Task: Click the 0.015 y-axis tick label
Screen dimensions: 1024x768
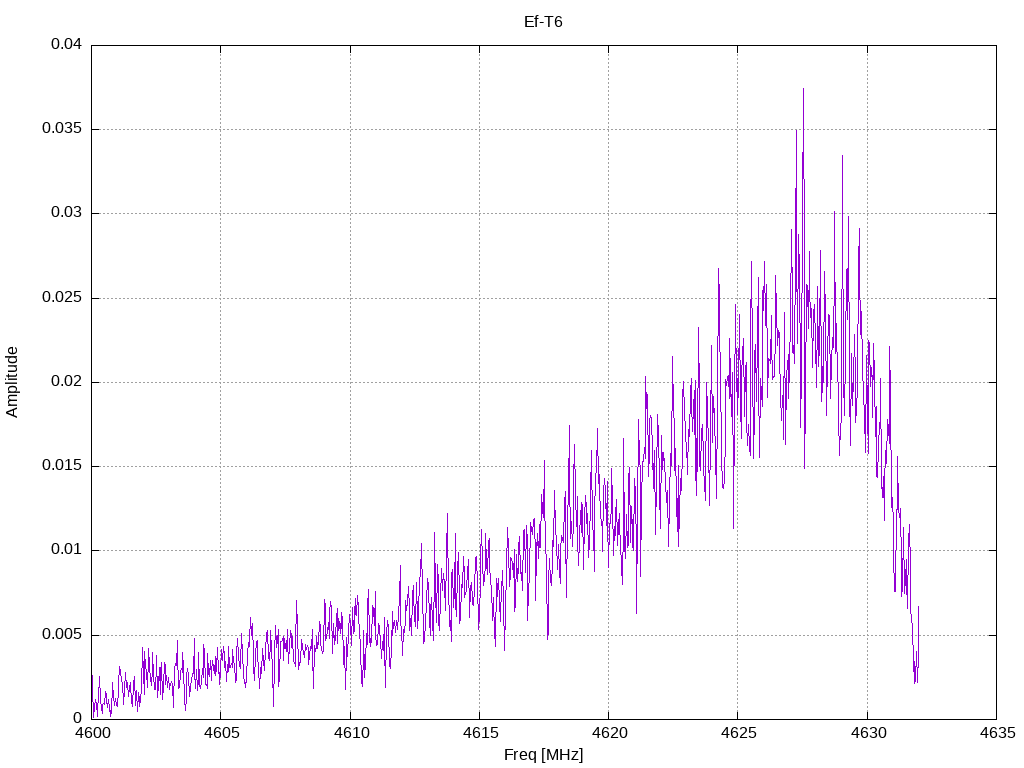Action: 62,466
